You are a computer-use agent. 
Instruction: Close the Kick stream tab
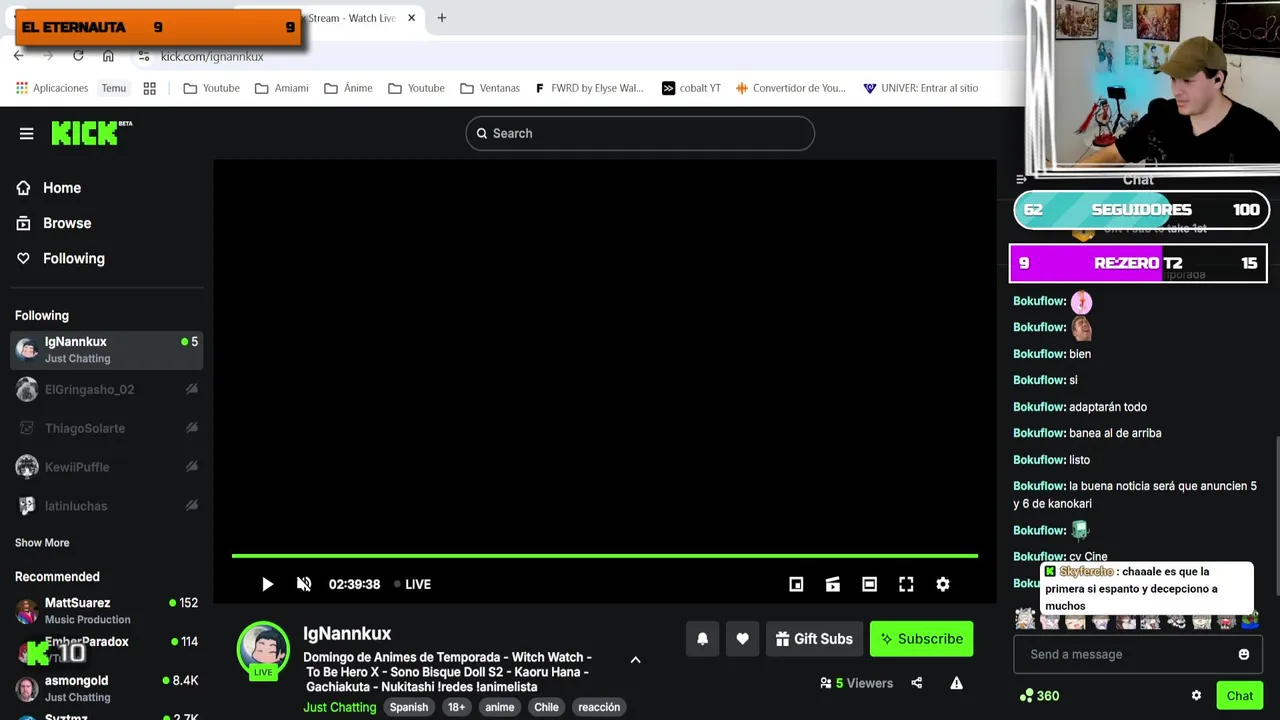411,18
